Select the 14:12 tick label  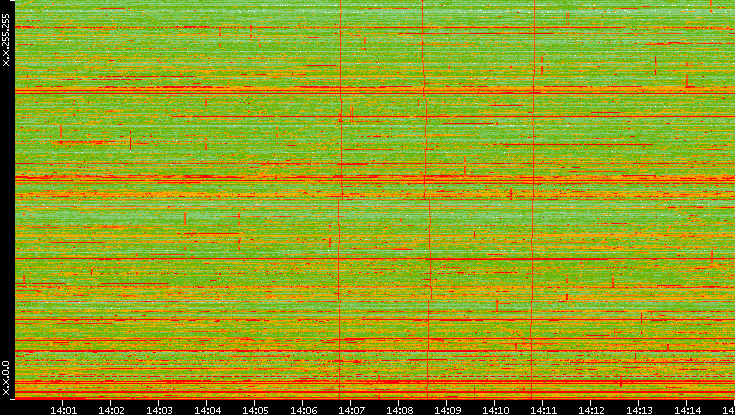(x=591, y=410)
